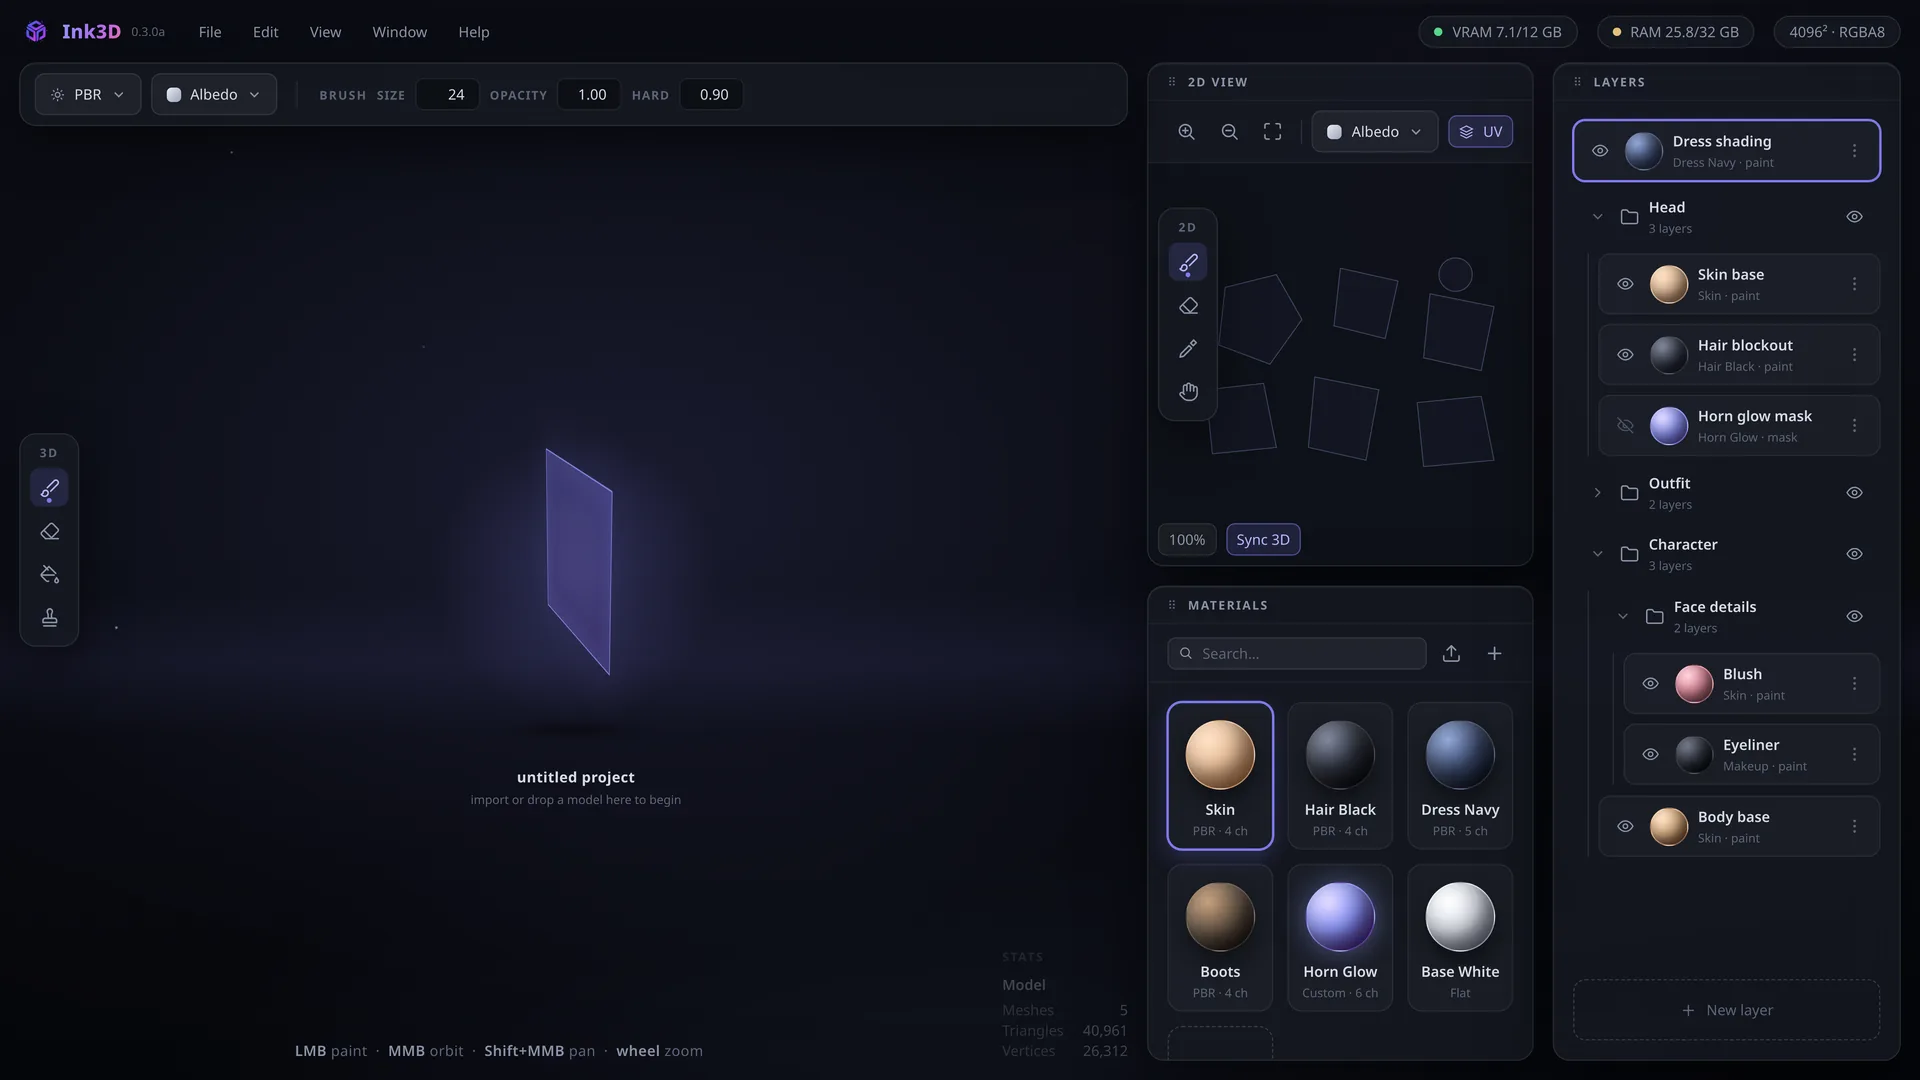Toggle visibility of Outfit group
Screen dimensions: 1920x1080
(1854, 493)
